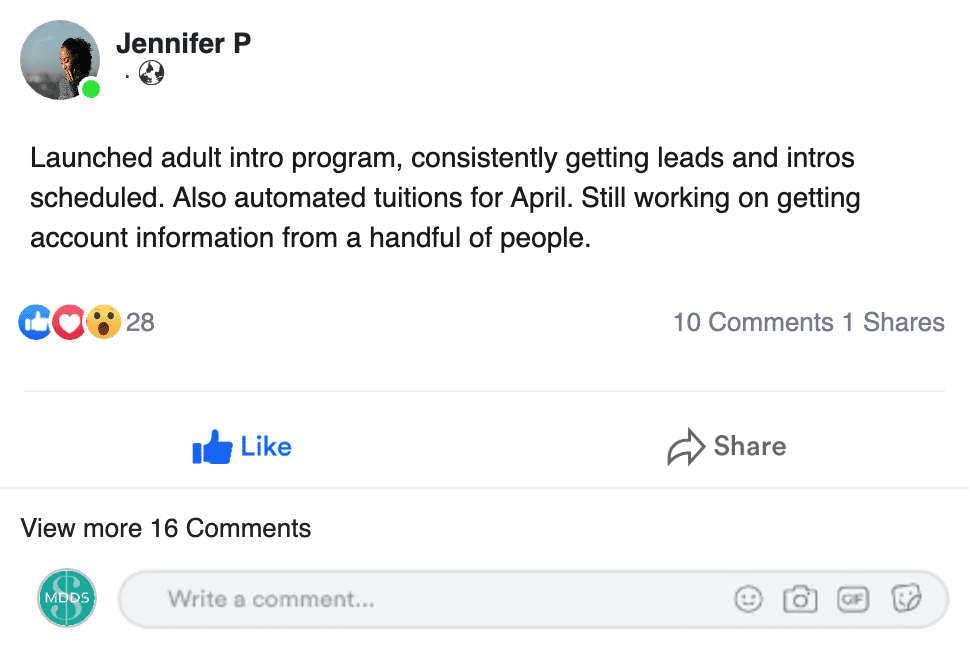The image size is (970, 646).
Task: Expand View more 16 Comments
Action: (x=166, y=528)
